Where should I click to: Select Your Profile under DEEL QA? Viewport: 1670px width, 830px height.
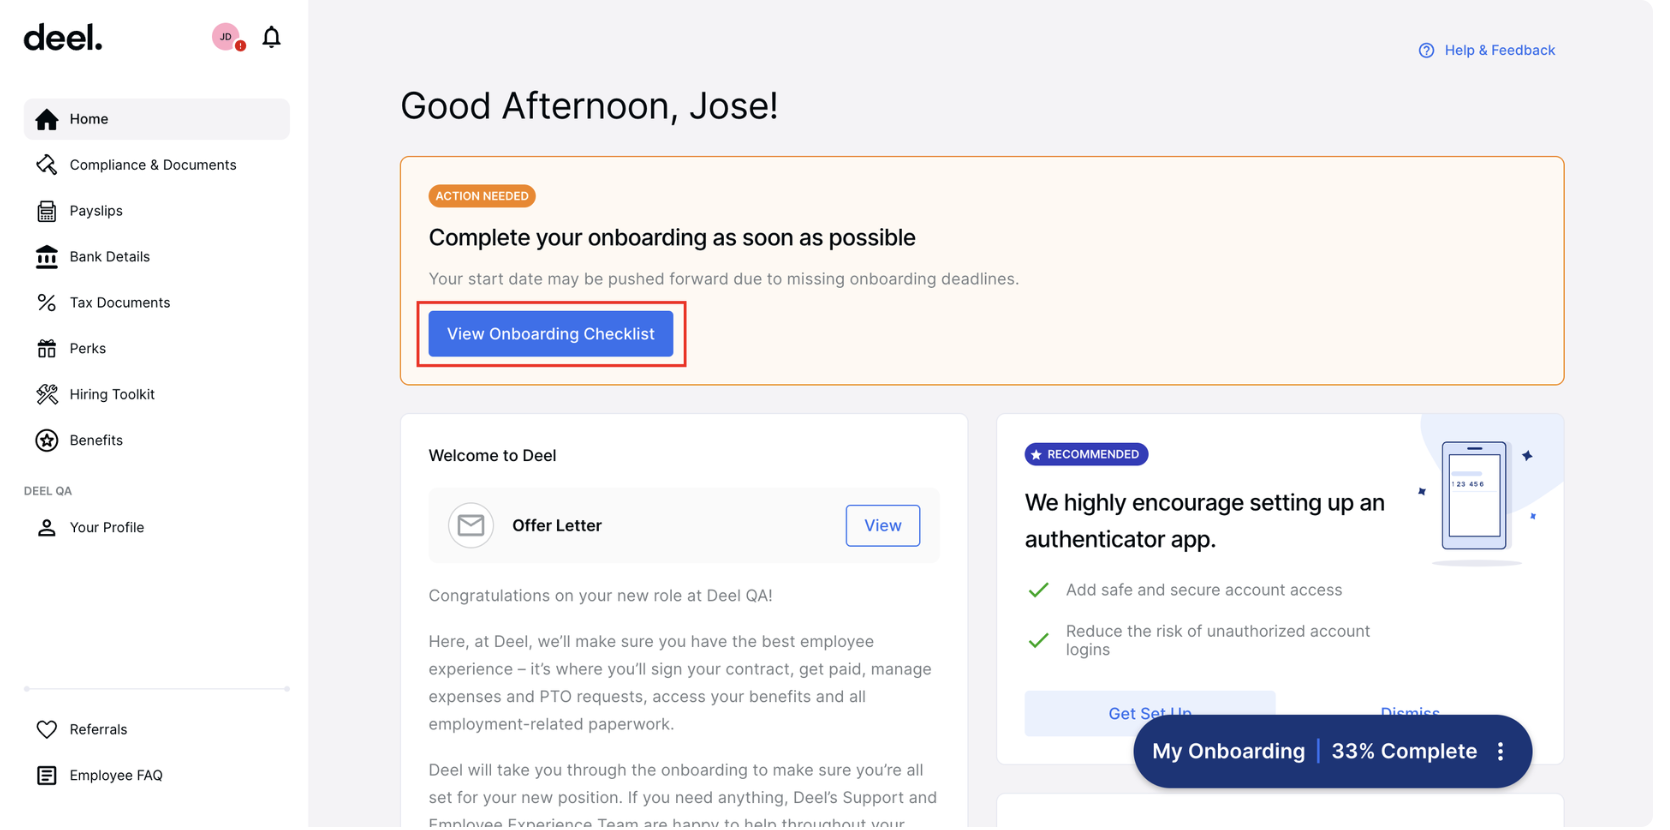106,527
